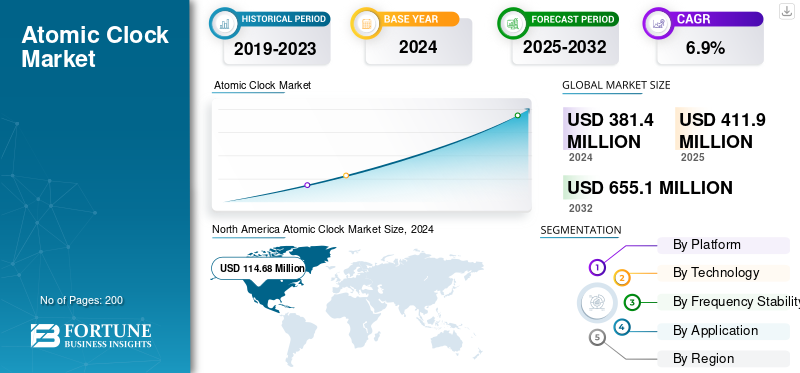800x373 pixels.
Task: Click the CAGR purple growth icon
Action: (x=658, y=23)
